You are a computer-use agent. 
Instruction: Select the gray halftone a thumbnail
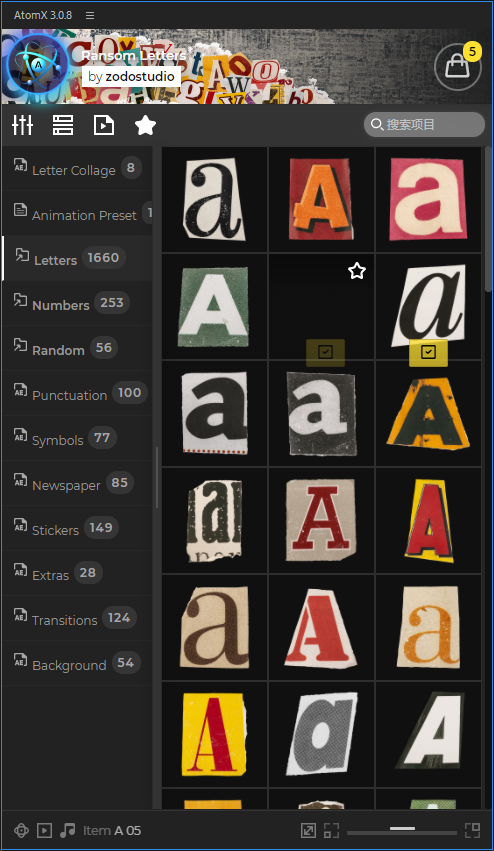(x=321, y=734)
